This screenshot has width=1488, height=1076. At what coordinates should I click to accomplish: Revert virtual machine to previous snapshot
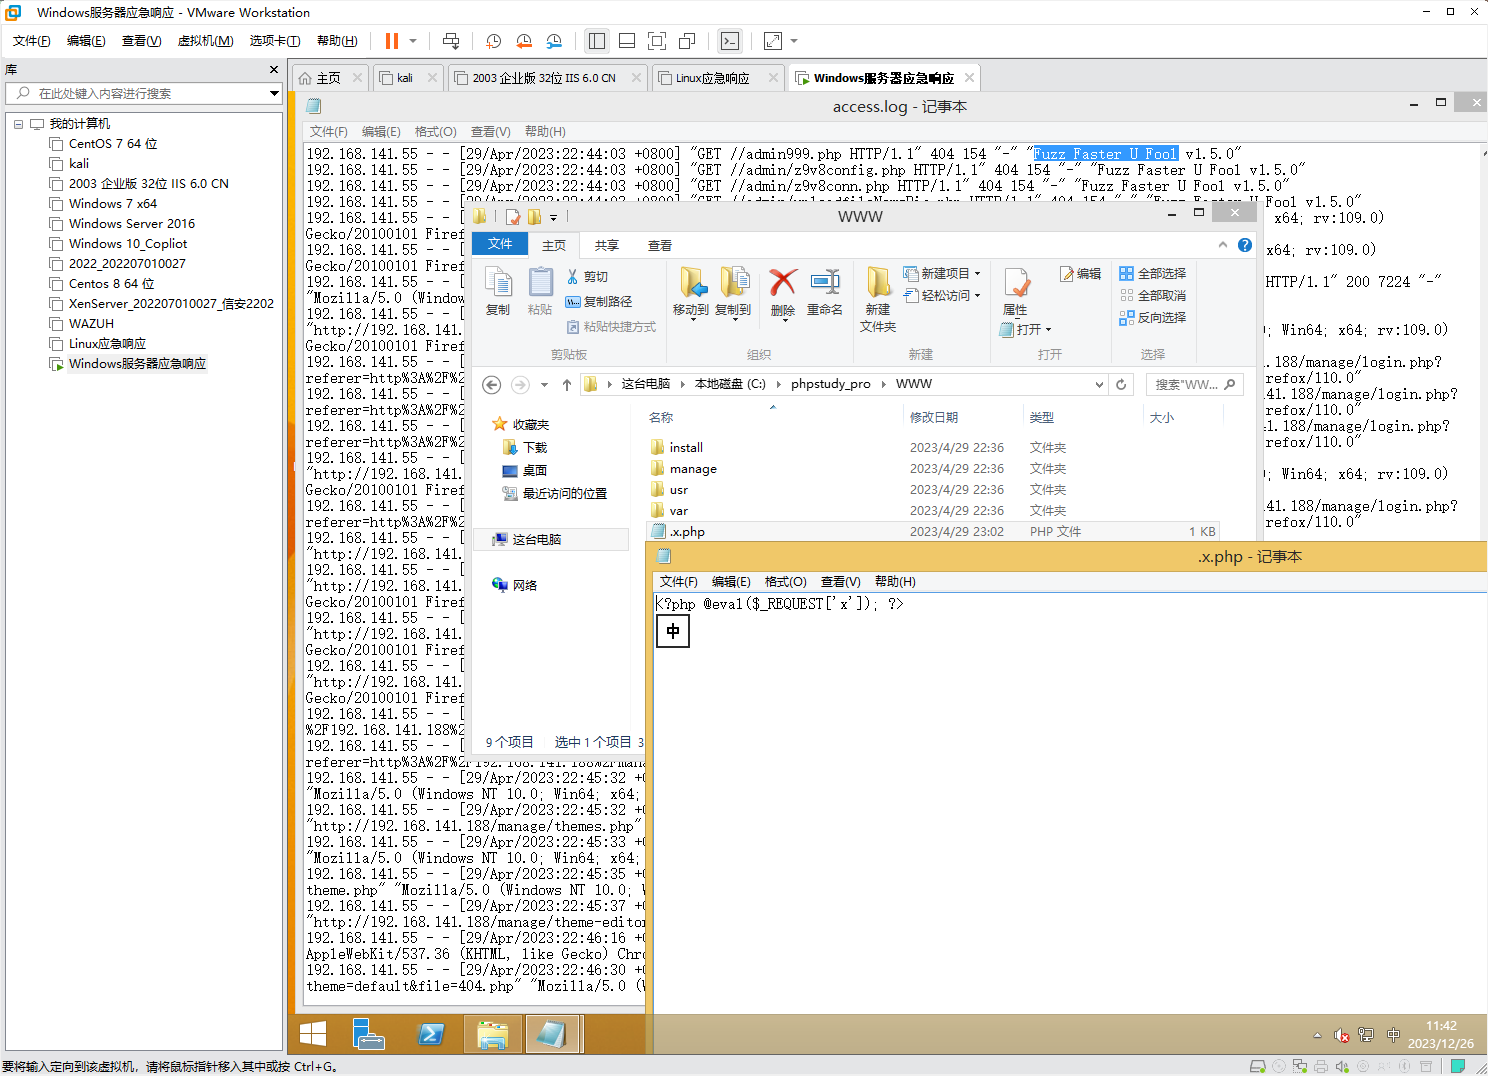(524, 41)
